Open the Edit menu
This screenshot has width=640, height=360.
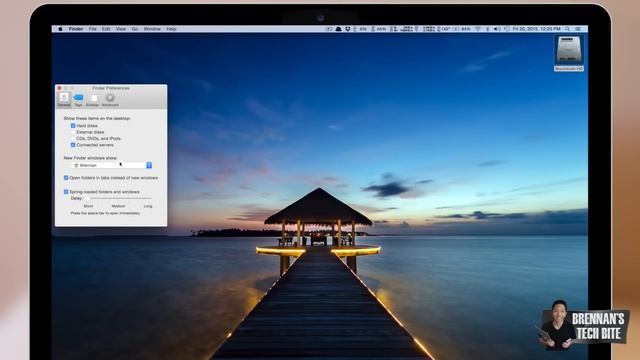pos(106,29)
